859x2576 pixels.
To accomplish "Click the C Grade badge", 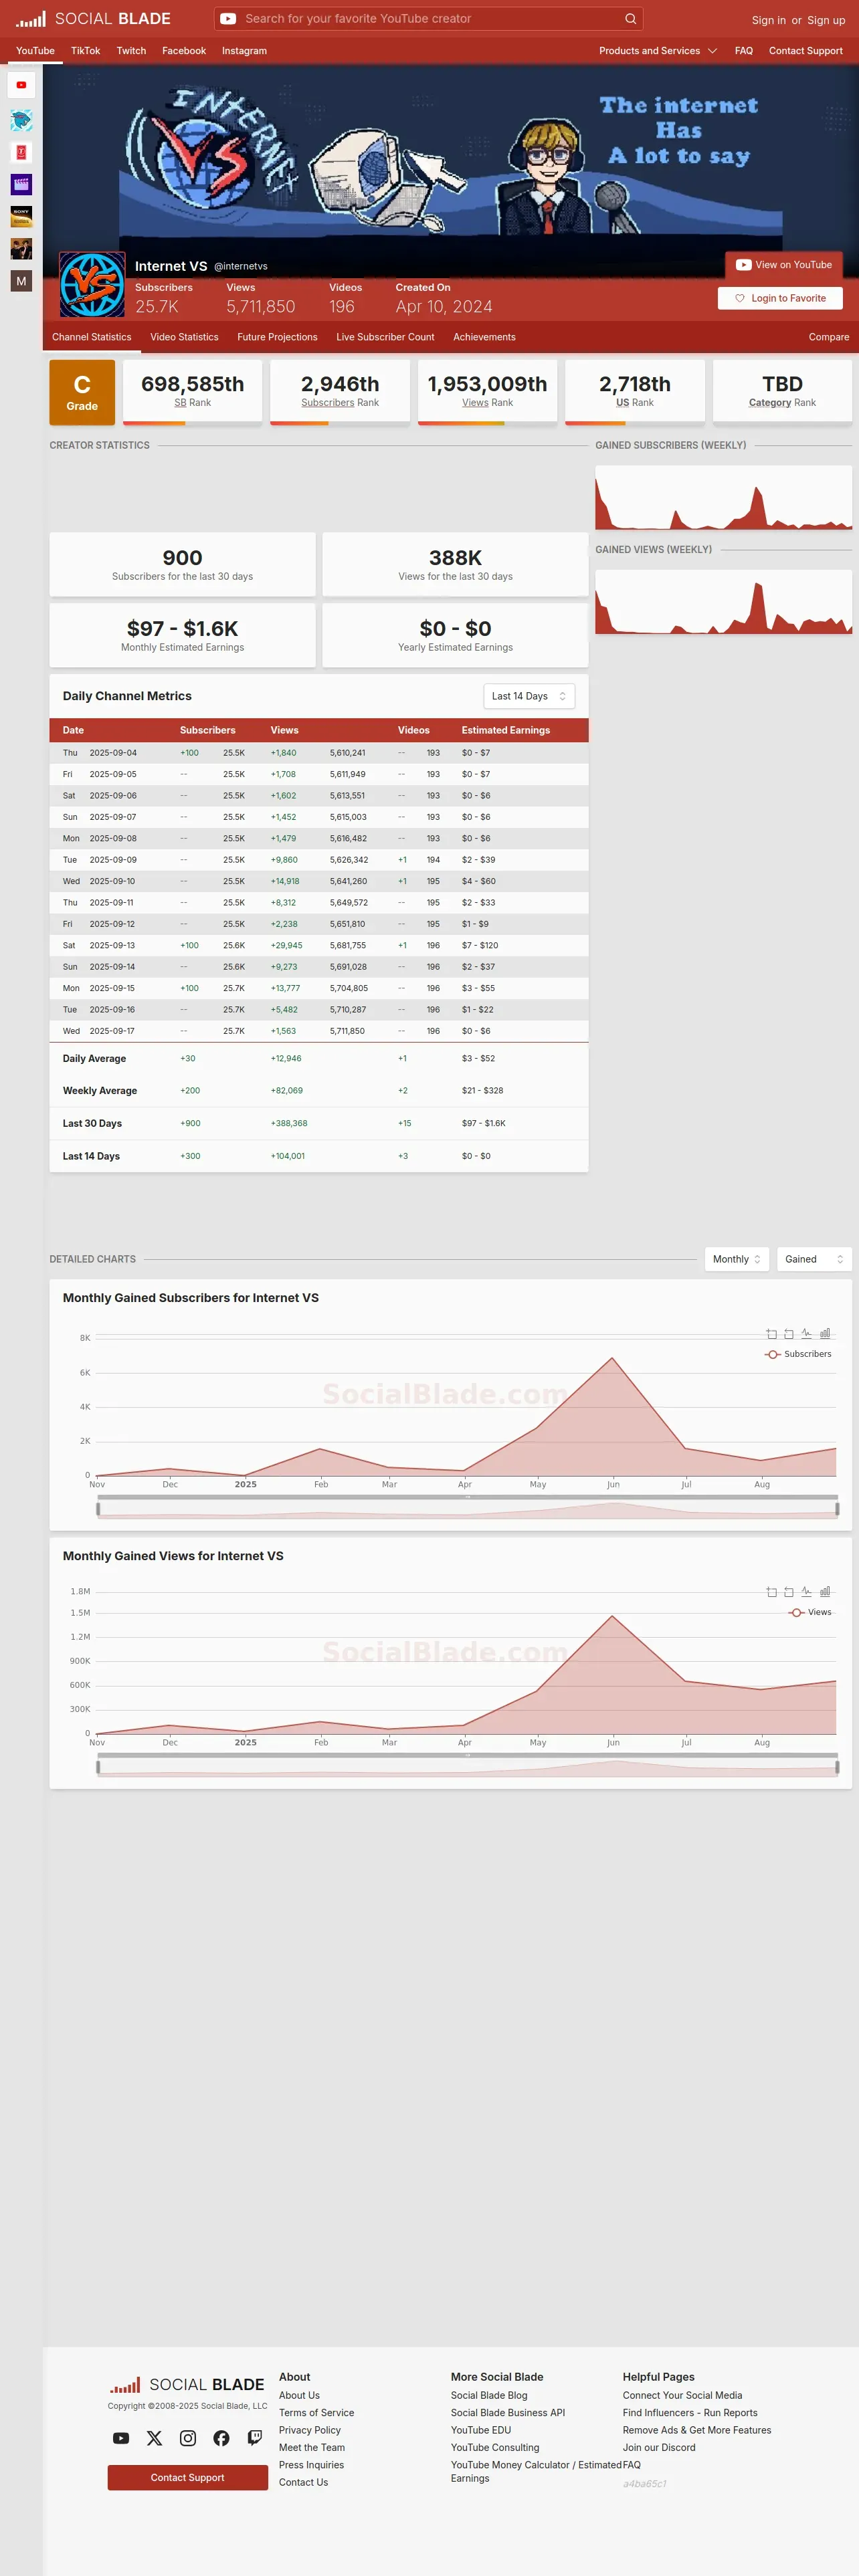I will pyautogui.click(x=82, y=393).
